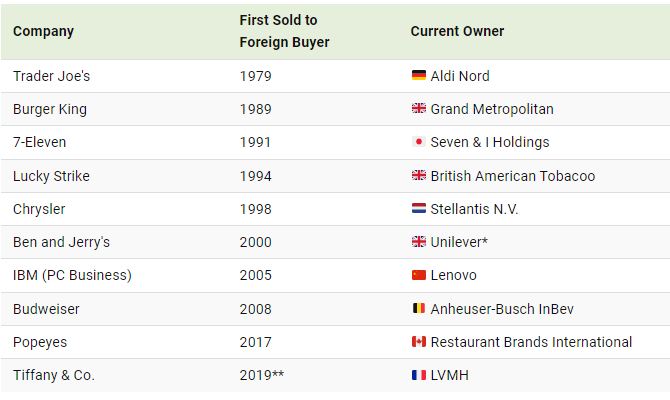Click the Canadian flag next to Restaurant Brands International
Screen dimensions: 670x400
(x=419, y=341)
